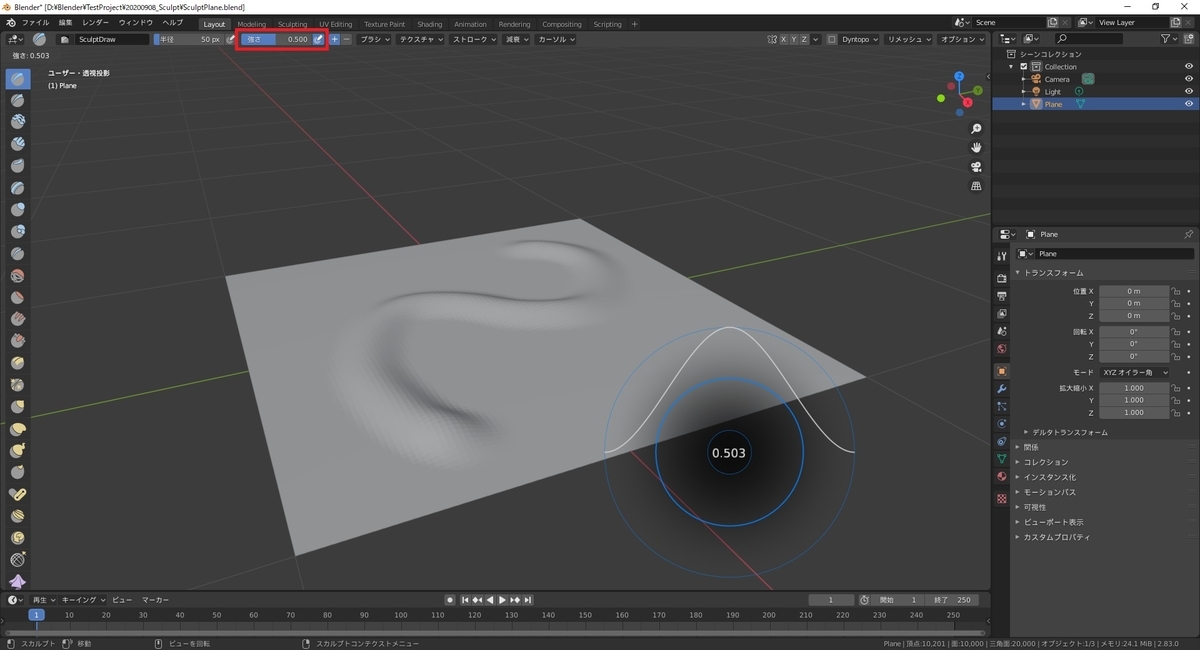Viewport: 1200px width, 650px height.
Task: Switch to the Sculpting workspace tab
Action: pyautogui.click(x=293, y=24)
